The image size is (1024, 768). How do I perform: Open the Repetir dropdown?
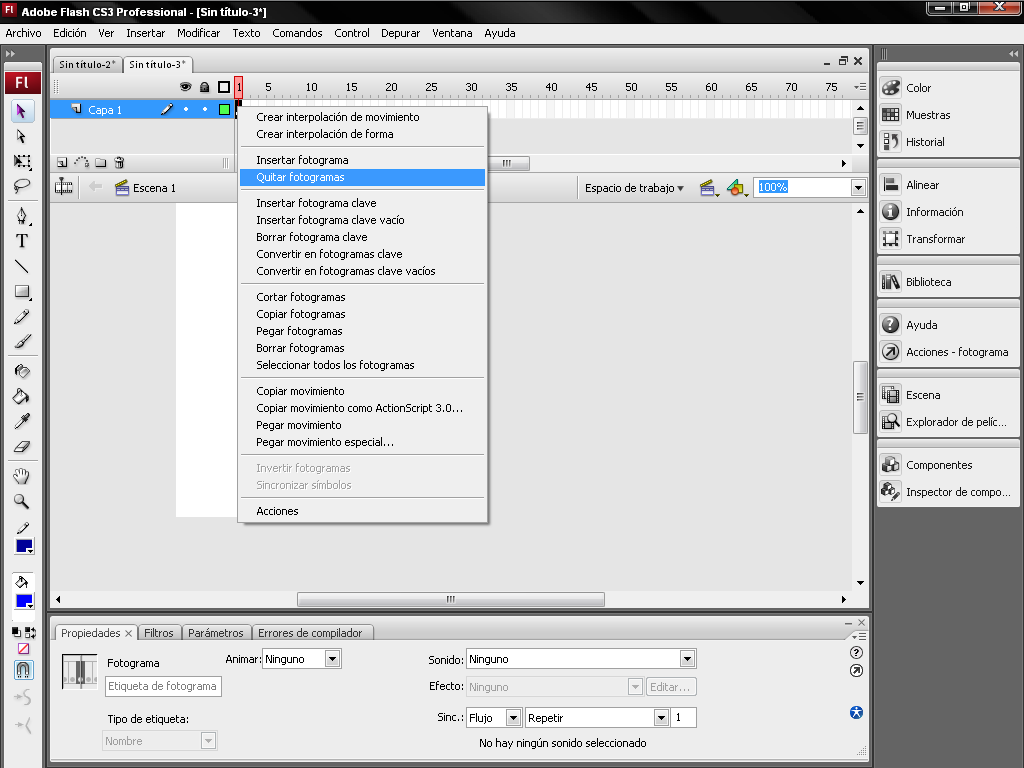coord(662,718)
